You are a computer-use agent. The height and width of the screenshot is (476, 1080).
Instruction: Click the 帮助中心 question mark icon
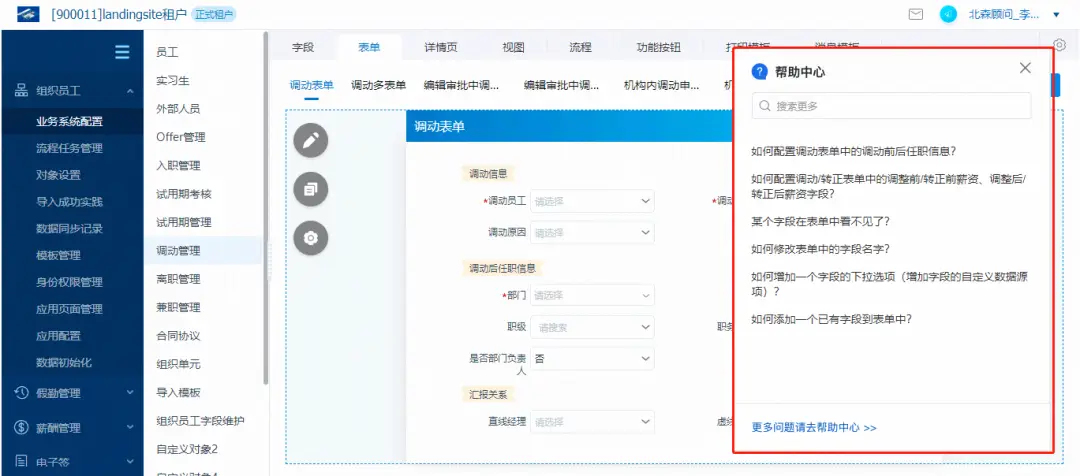[760, 72]
